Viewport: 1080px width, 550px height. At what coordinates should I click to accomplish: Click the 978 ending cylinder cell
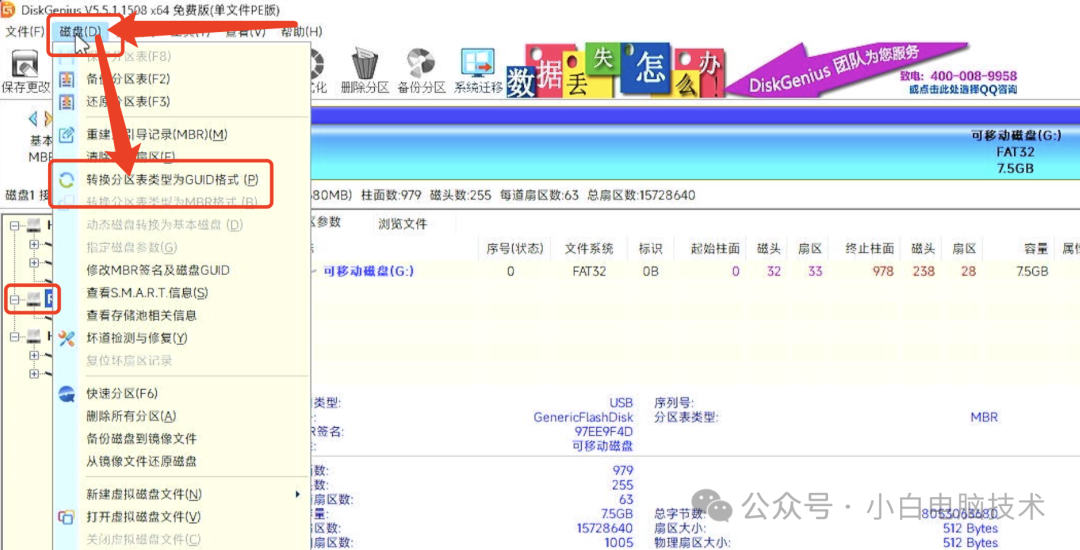pyautogui.click(x=883, y=271)
